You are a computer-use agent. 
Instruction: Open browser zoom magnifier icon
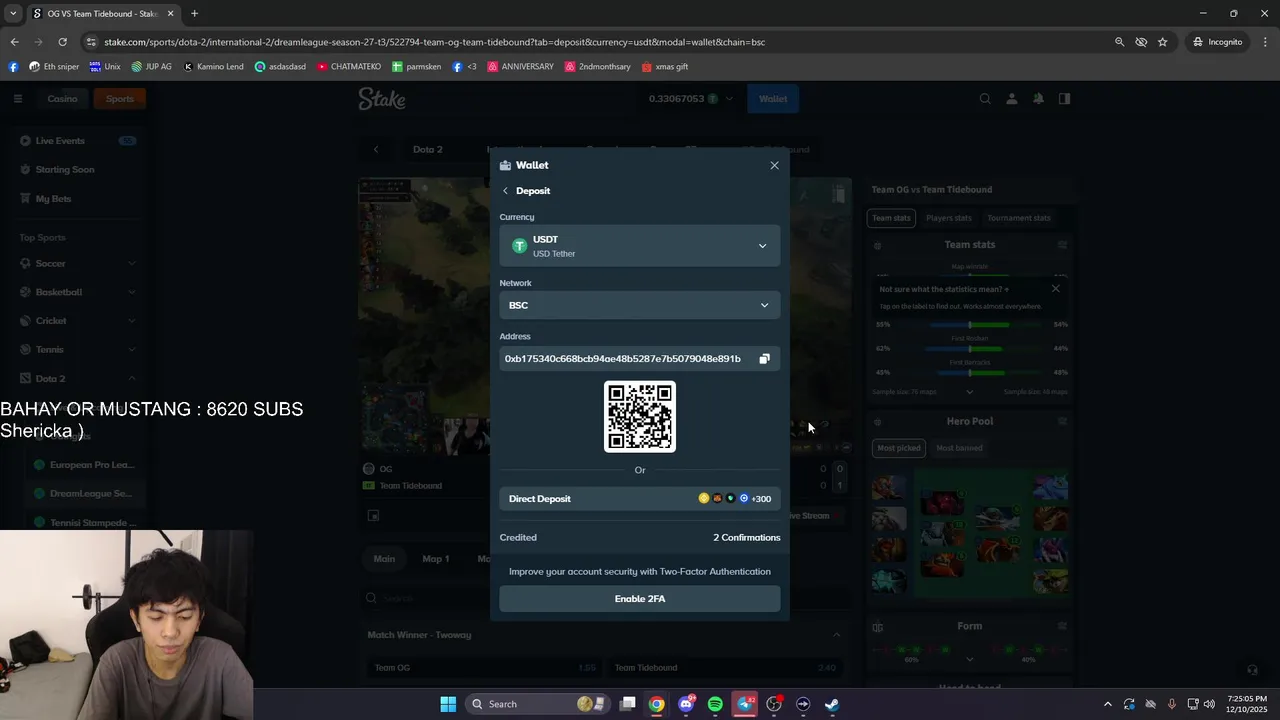pos(1119,42)
